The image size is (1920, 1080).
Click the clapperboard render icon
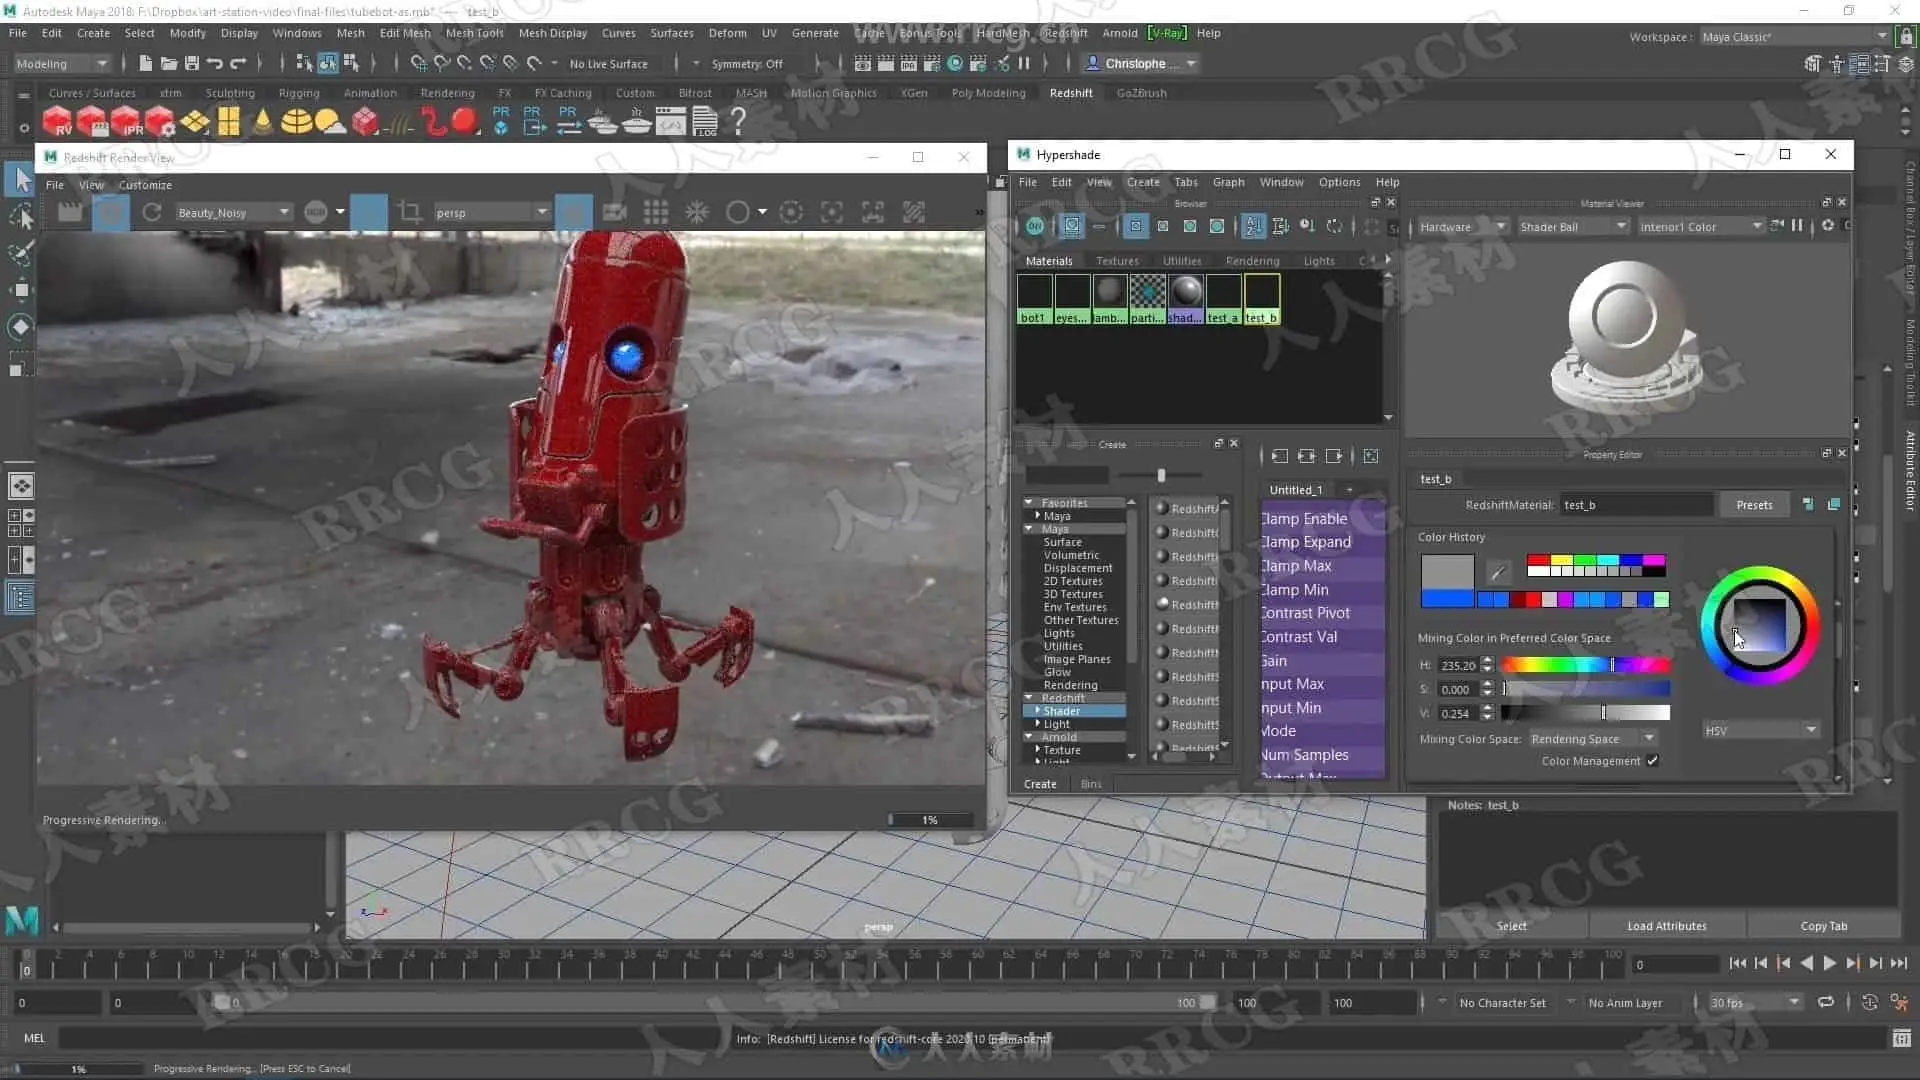pyautogui.click(x=69, y=212)
